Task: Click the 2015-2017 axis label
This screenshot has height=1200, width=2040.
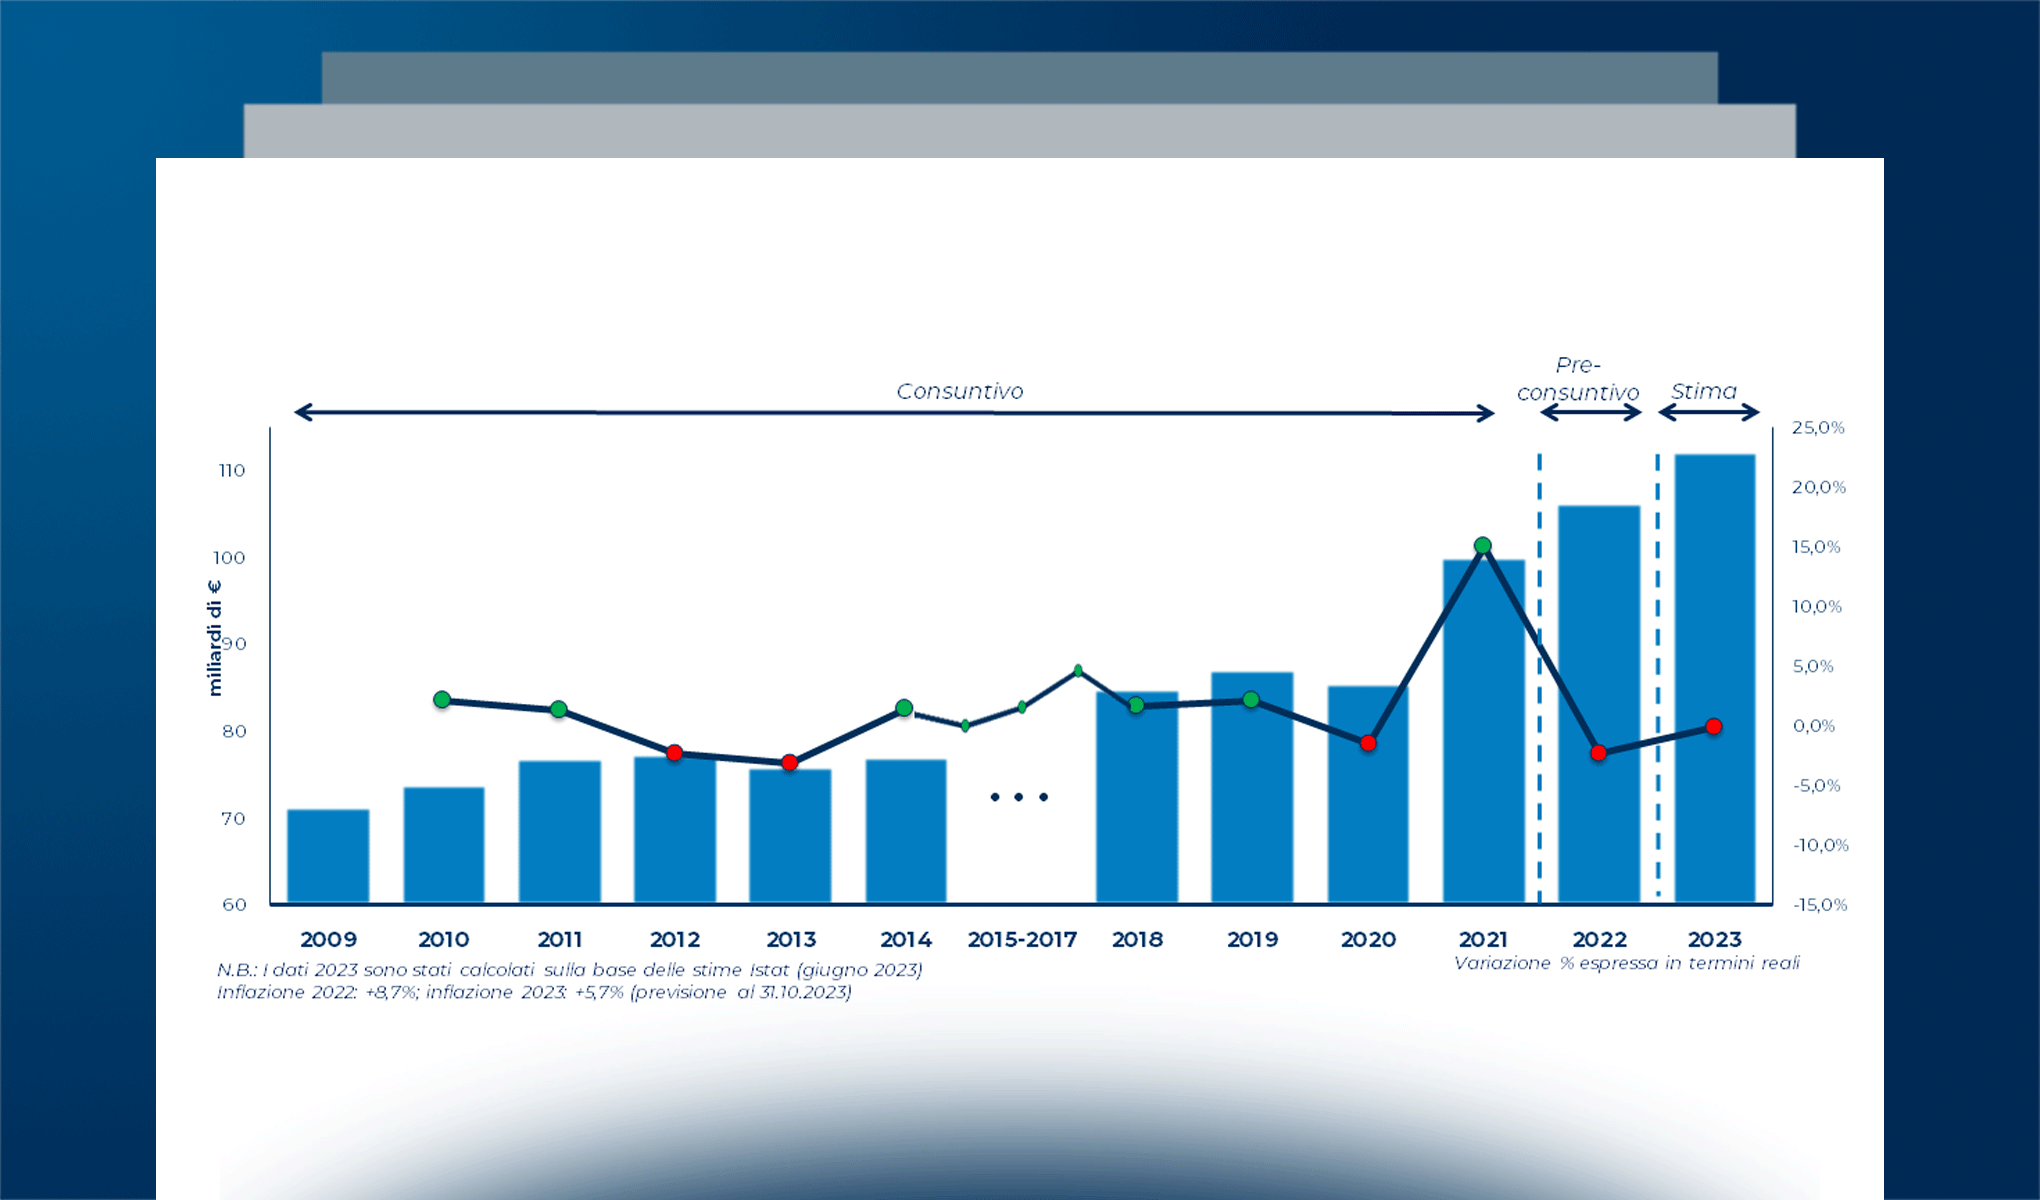Action: [1022, 940]
